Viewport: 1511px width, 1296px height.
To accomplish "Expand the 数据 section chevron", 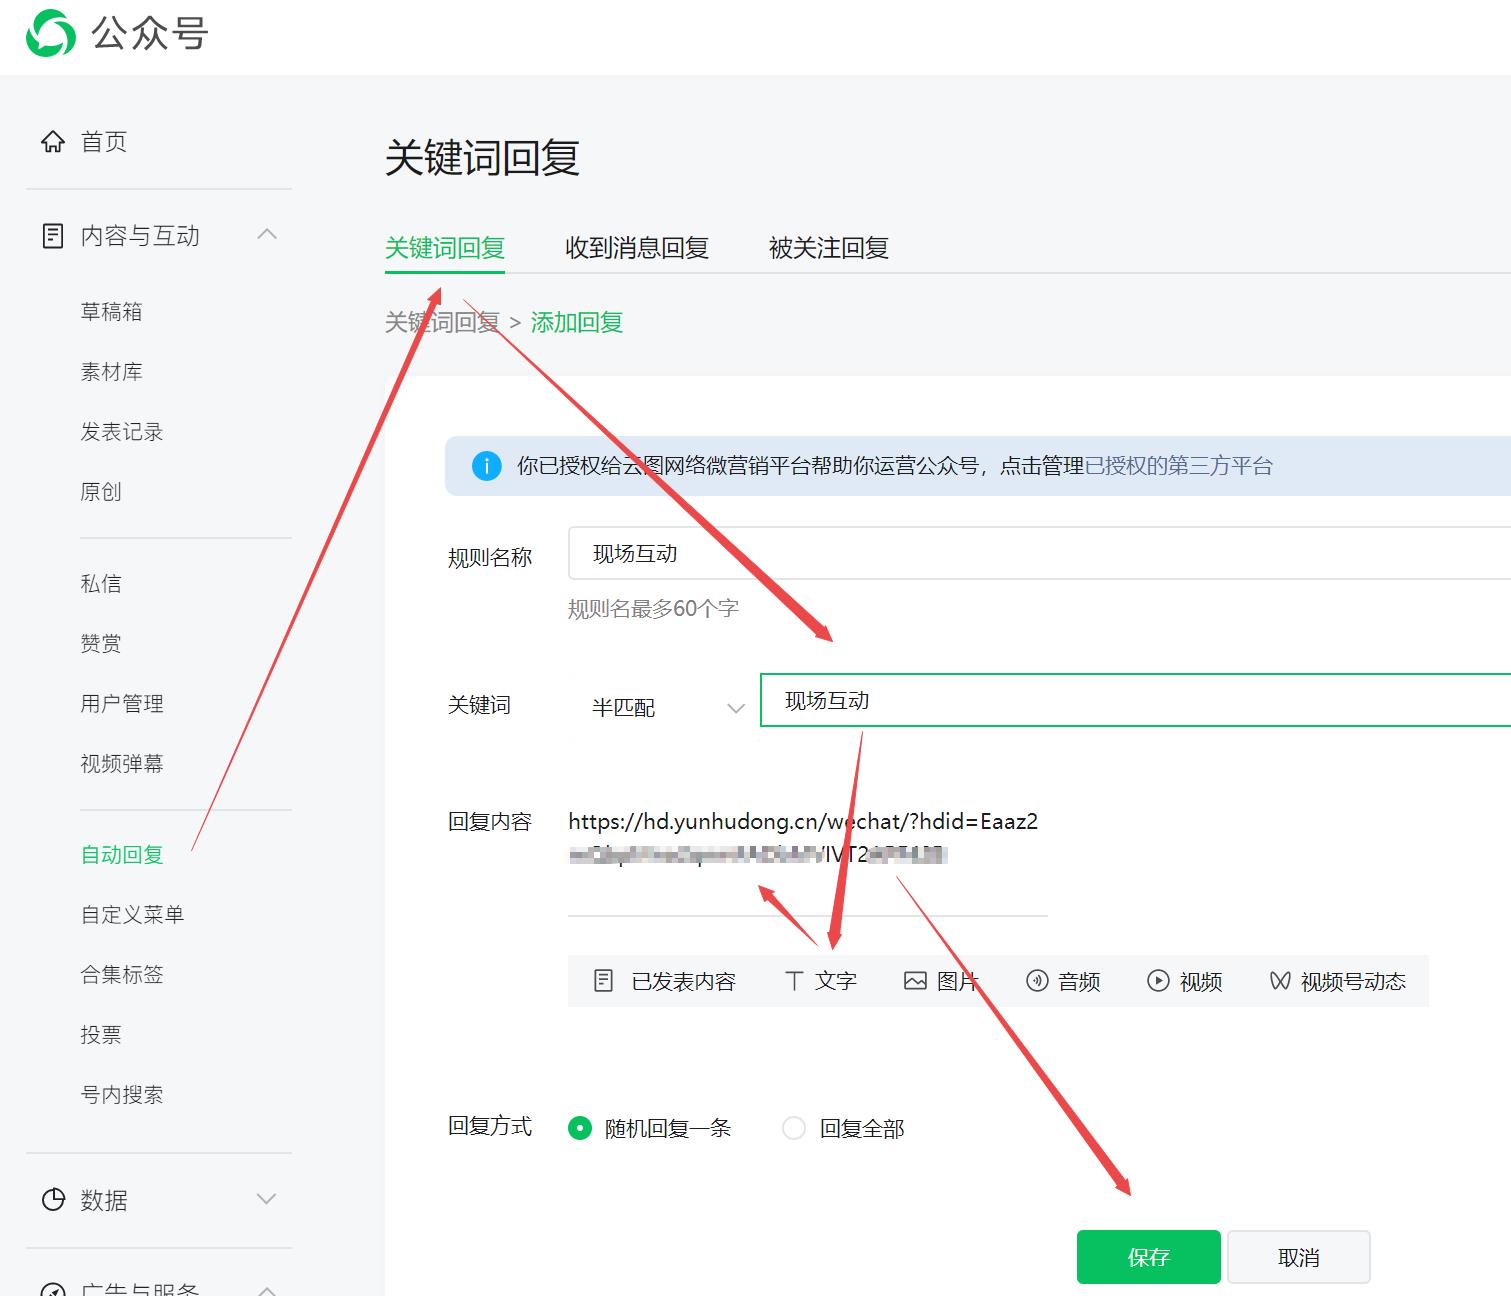I will pyautogui.click(x=266, y=1199).
